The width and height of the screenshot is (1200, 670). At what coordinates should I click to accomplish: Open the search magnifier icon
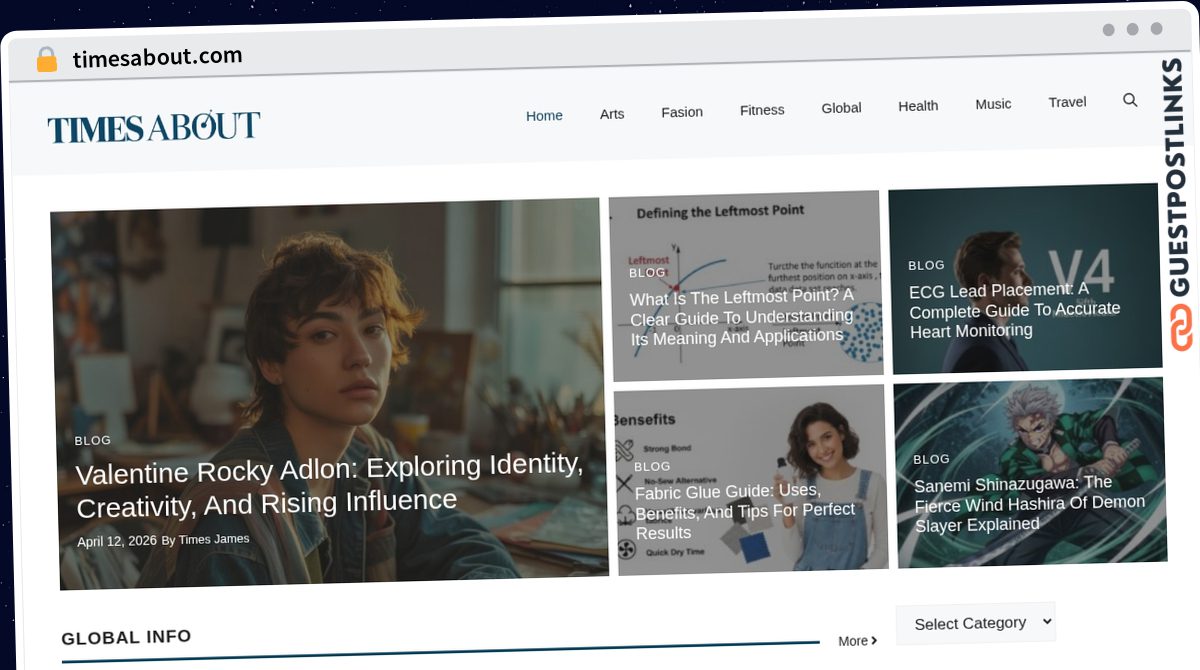point(1130,100)
